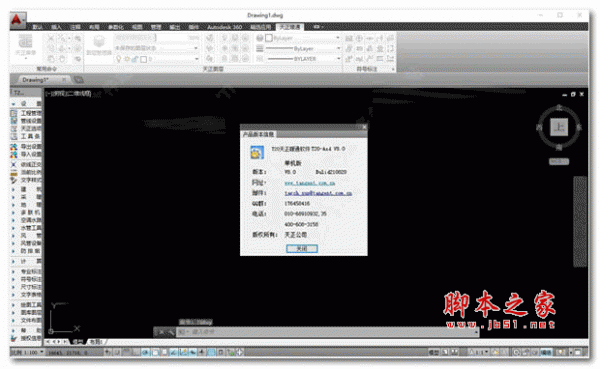Click the software logo in version dialog
Image resolution: width=600 pixels, height=369 pixels.
(x=257, y=152)
